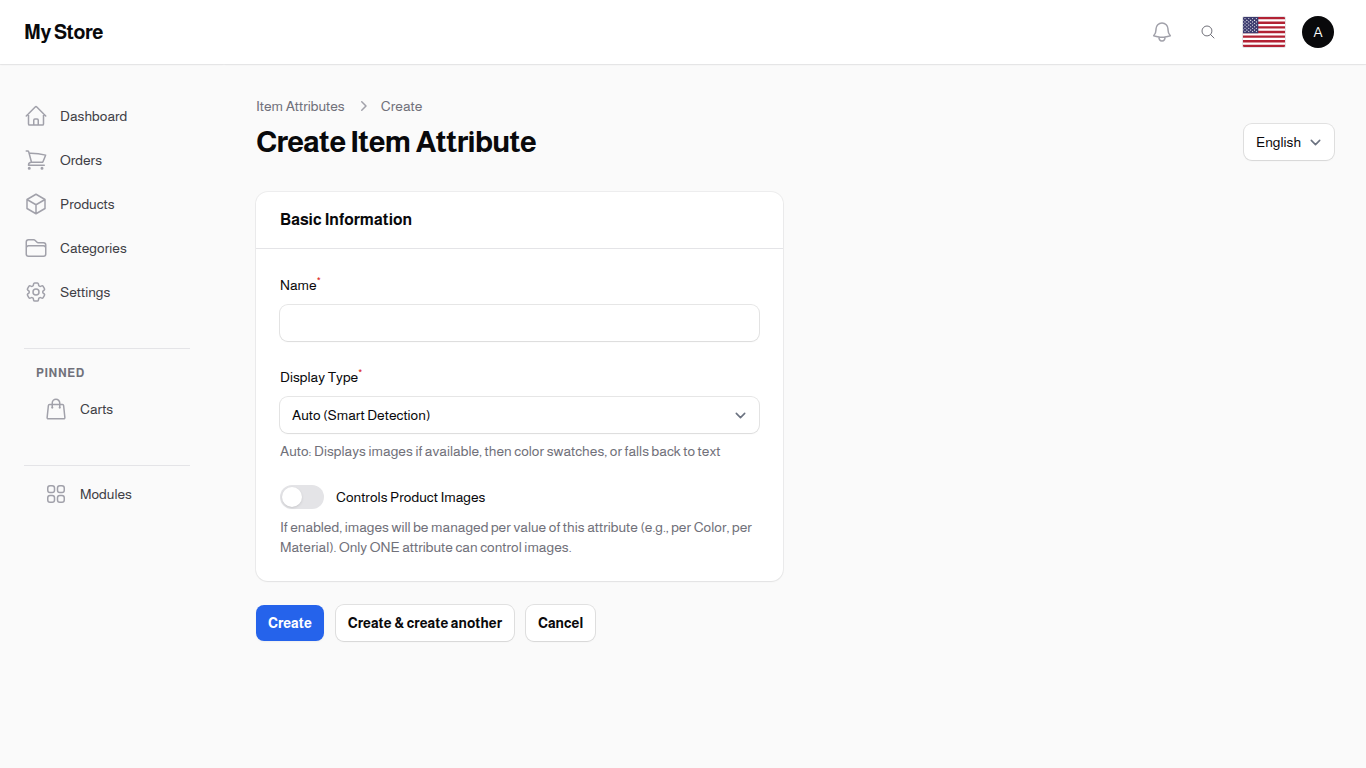
Task: Click inside the Name input field
Action: tap(519, 323)
